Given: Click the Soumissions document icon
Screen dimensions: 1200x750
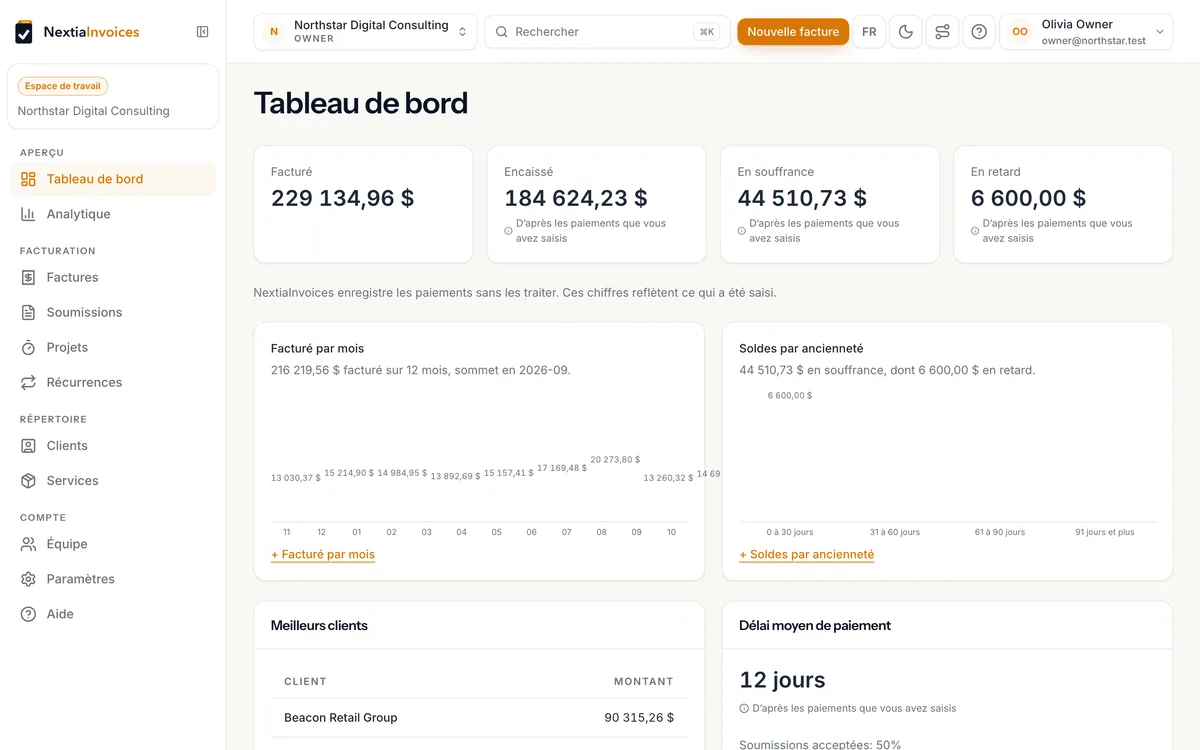Looking at the screenshot, I should coord(28,312).
